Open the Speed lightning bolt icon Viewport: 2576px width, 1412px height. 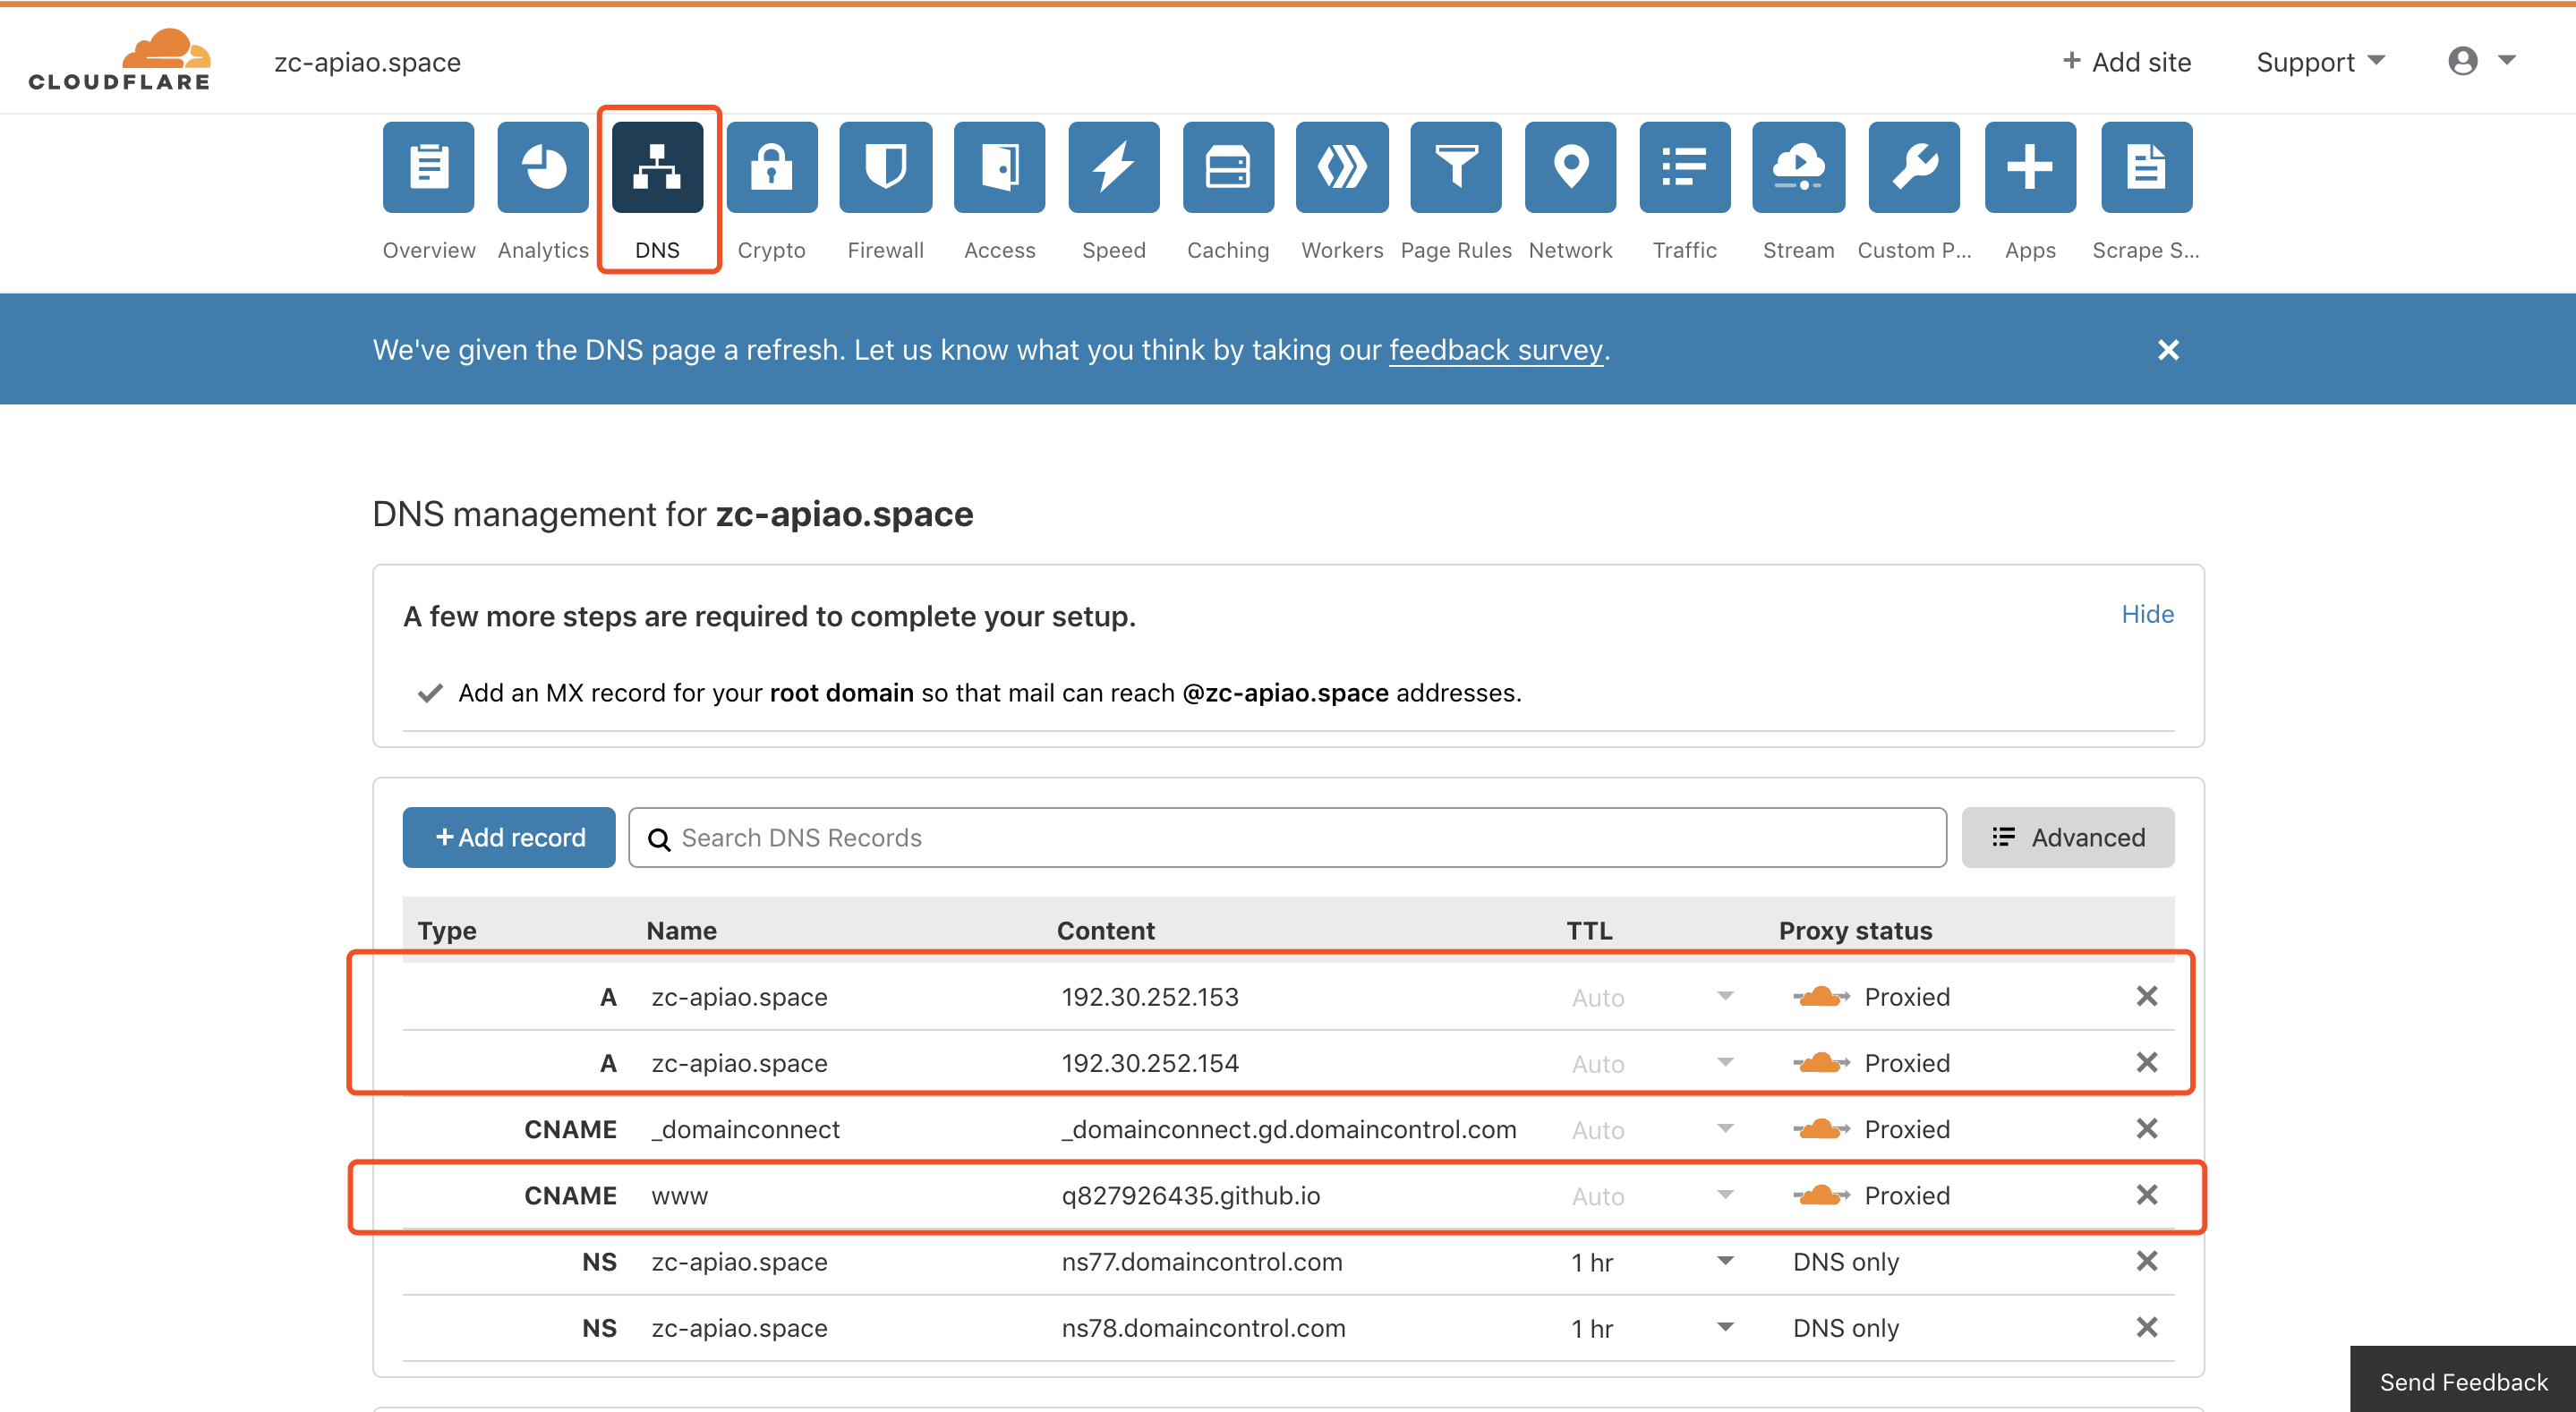[1114, 167]
